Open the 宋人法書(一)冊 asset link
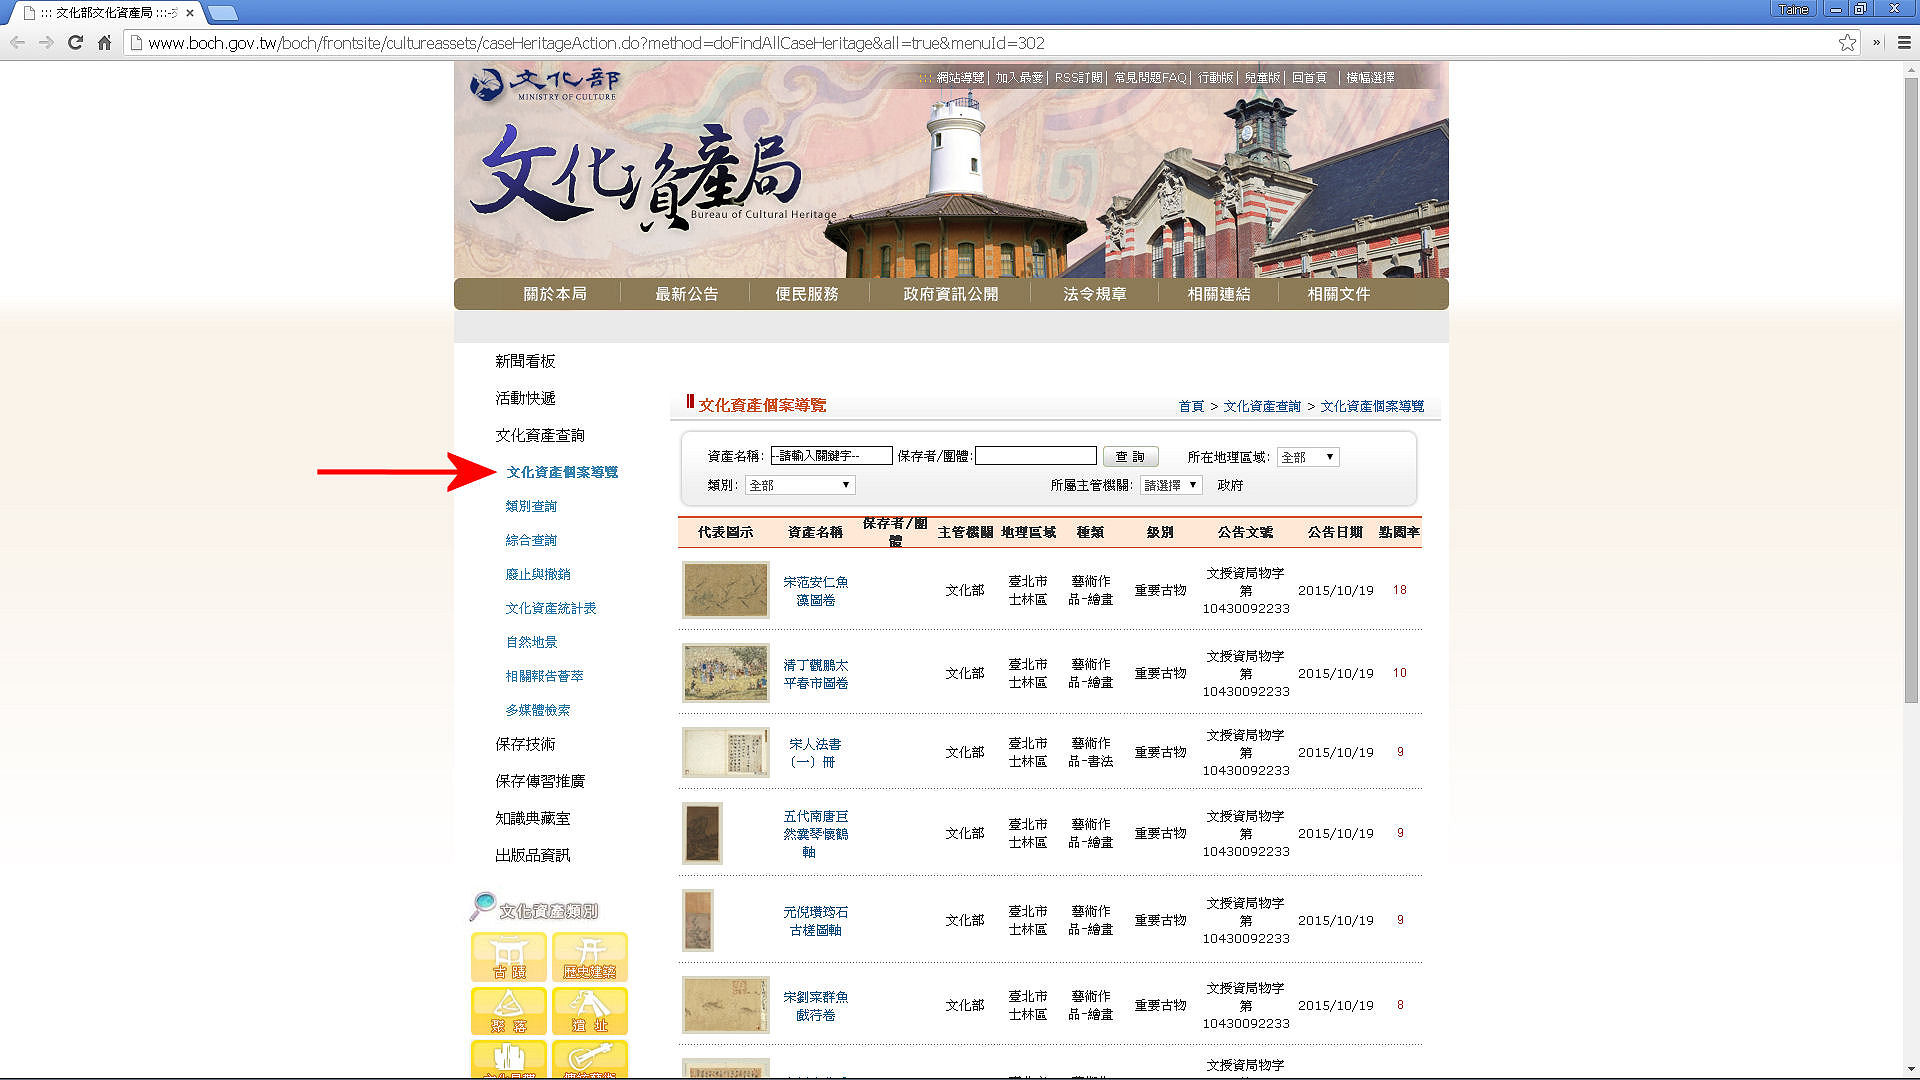This screenshot has width=1920, height=1080. pos(815,753)
